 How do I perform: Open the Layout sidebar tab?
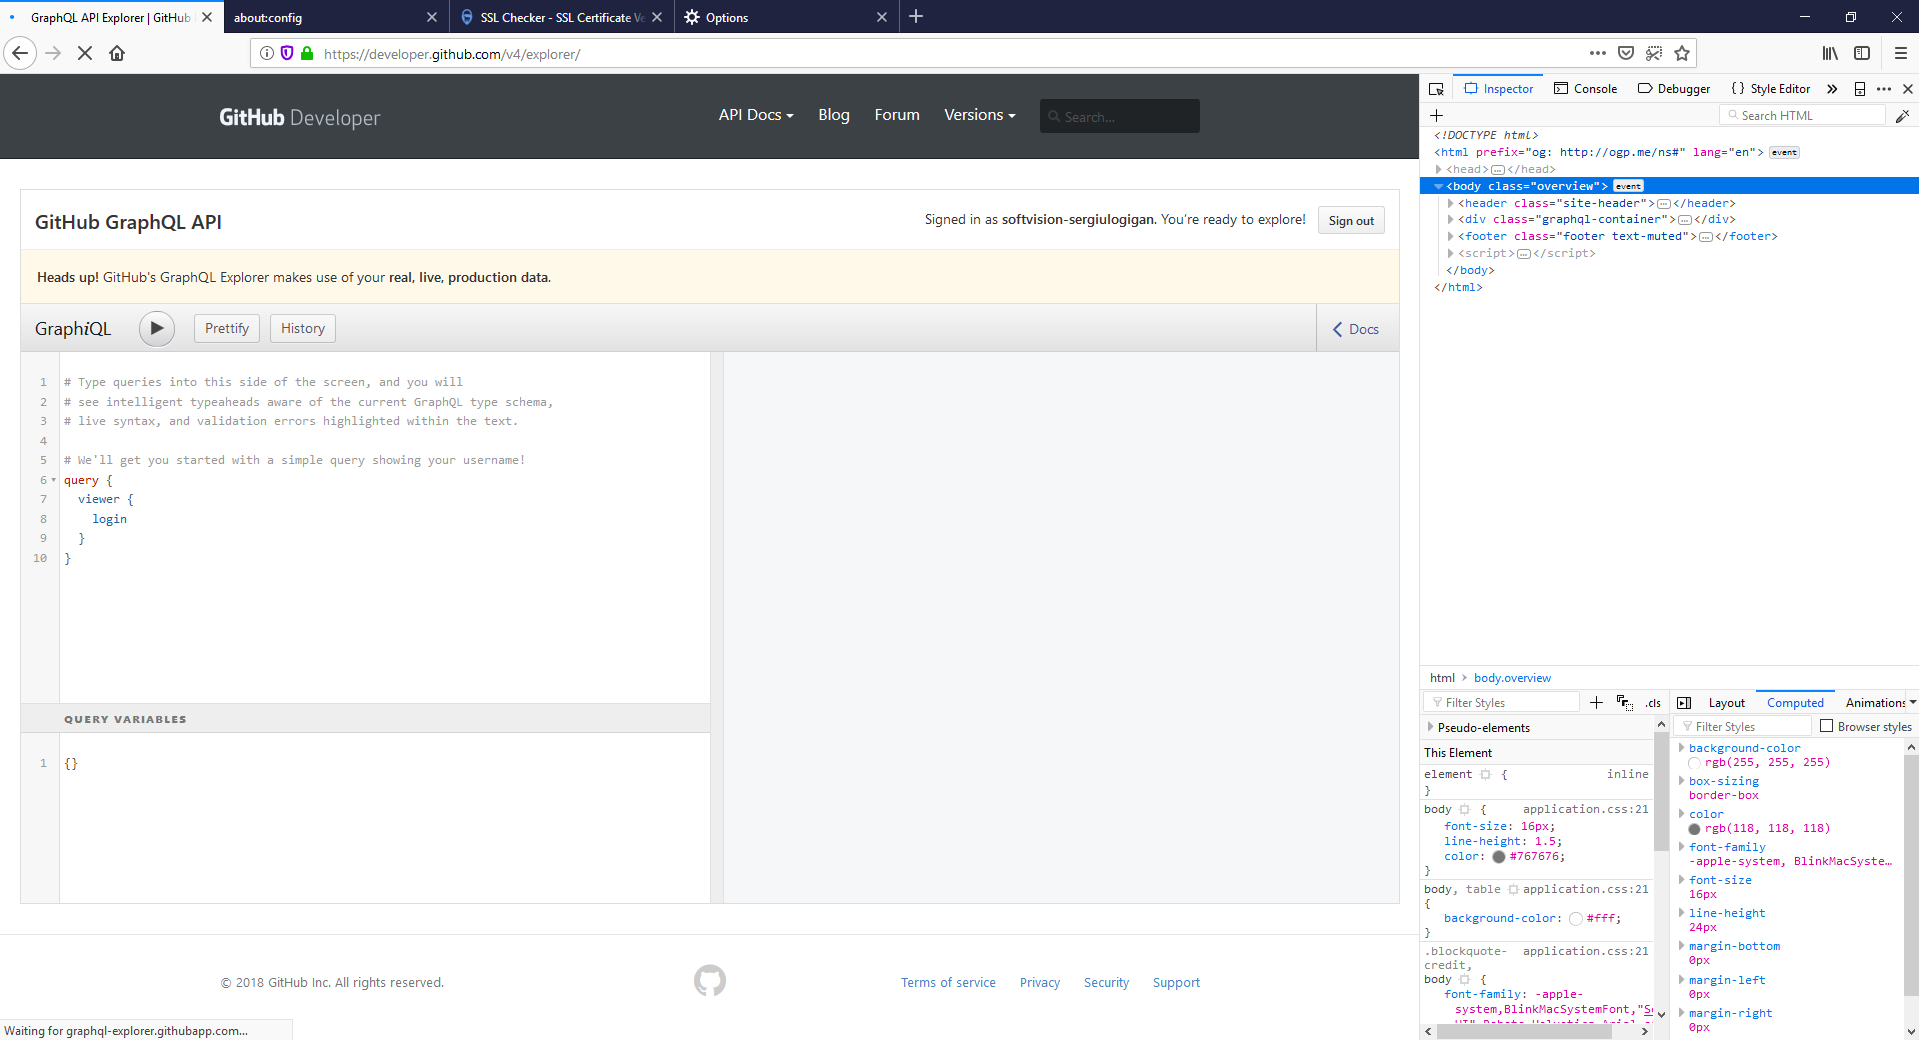pyautogui.click(x=1726, y=703)
